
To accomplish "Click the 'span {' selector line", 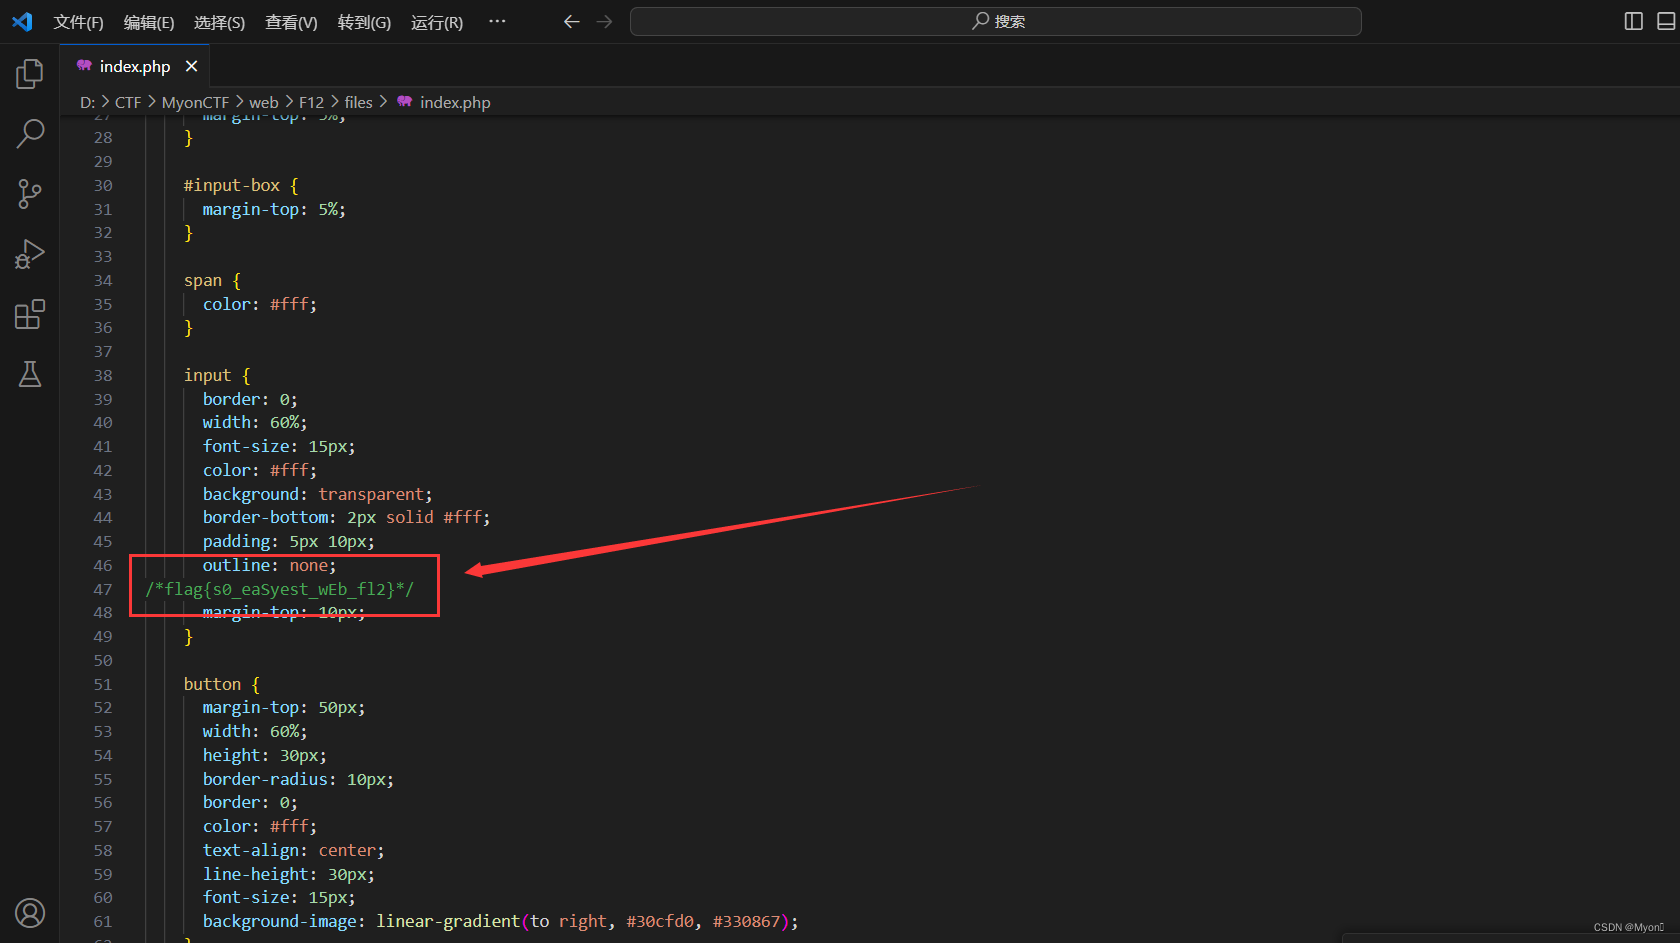I will click(x=212, y=280).
